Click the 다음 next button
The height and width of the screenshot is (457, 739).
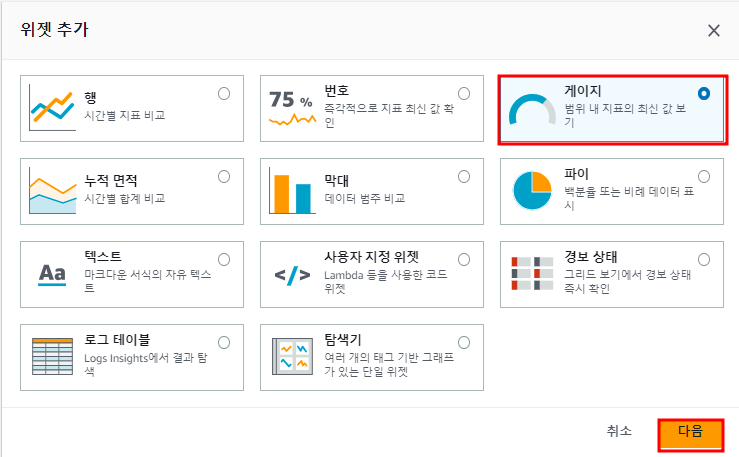(690, 432)
